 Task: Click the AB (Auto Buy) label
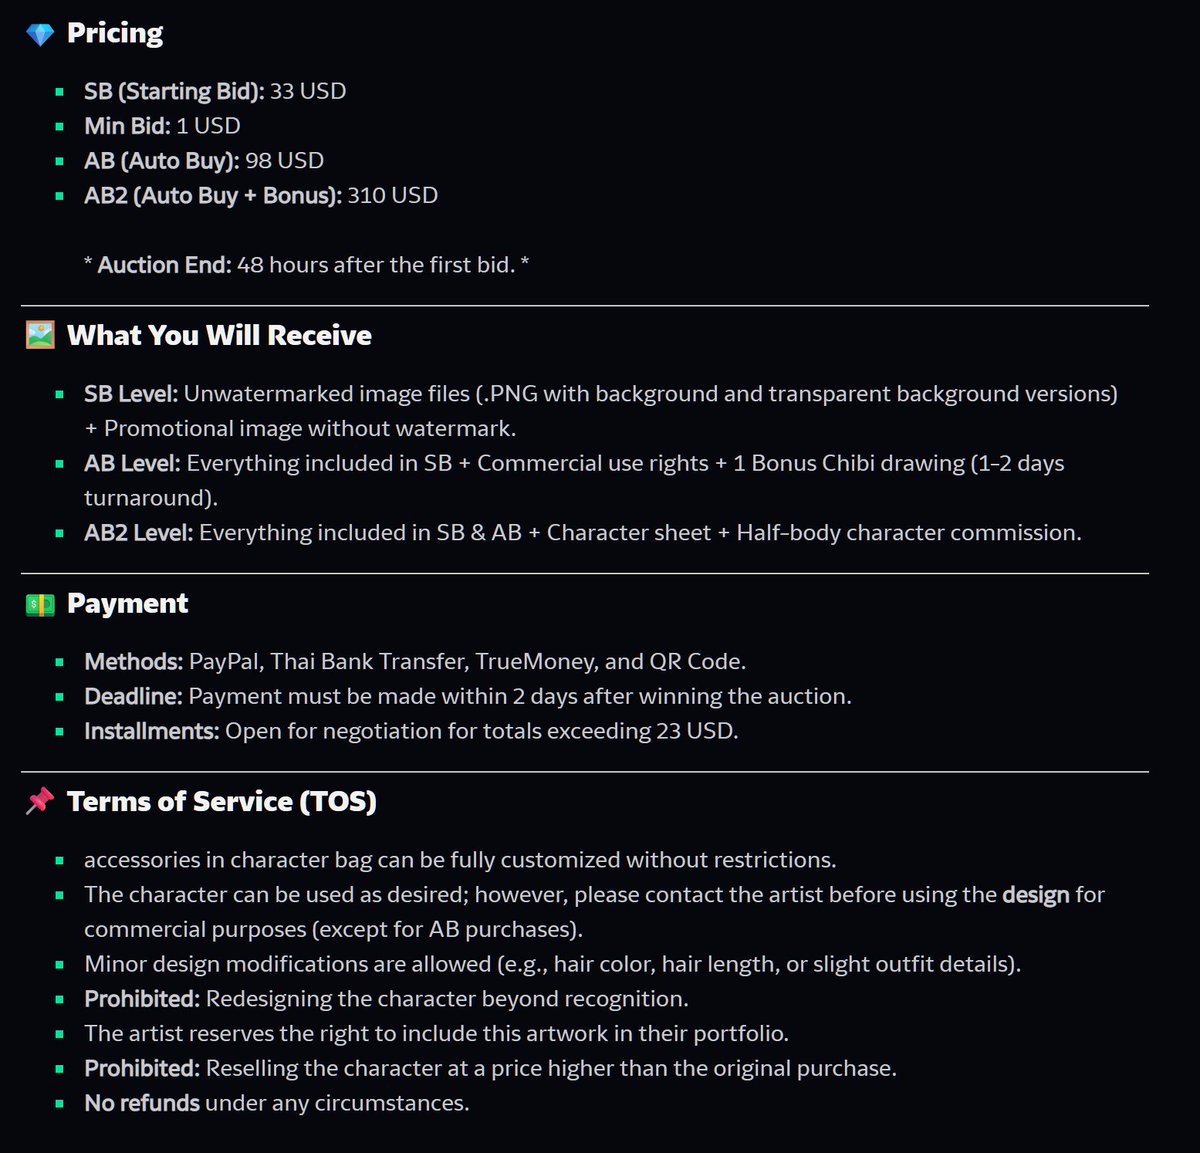pyautogui.click(x=162, y=160)
